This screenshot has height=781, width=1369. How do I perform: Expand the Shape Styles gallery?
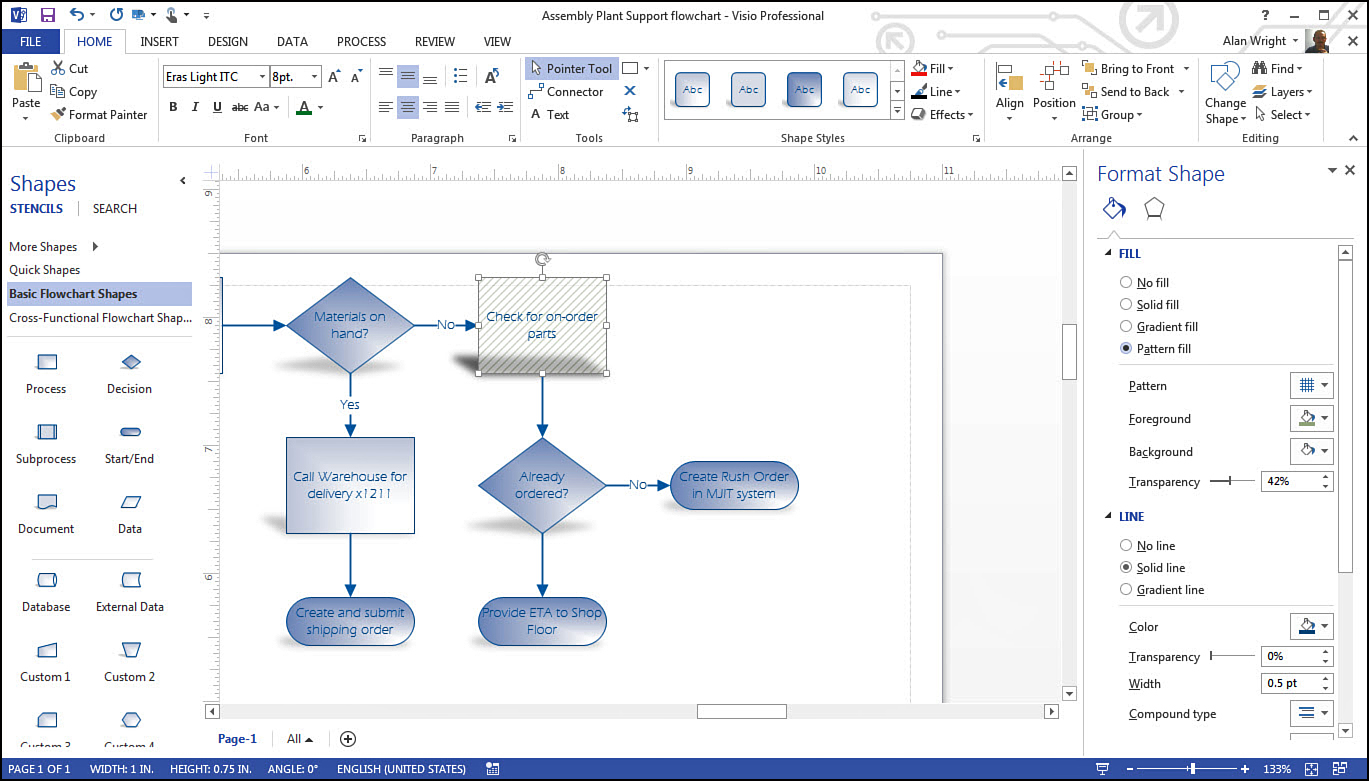pos(897,112)
